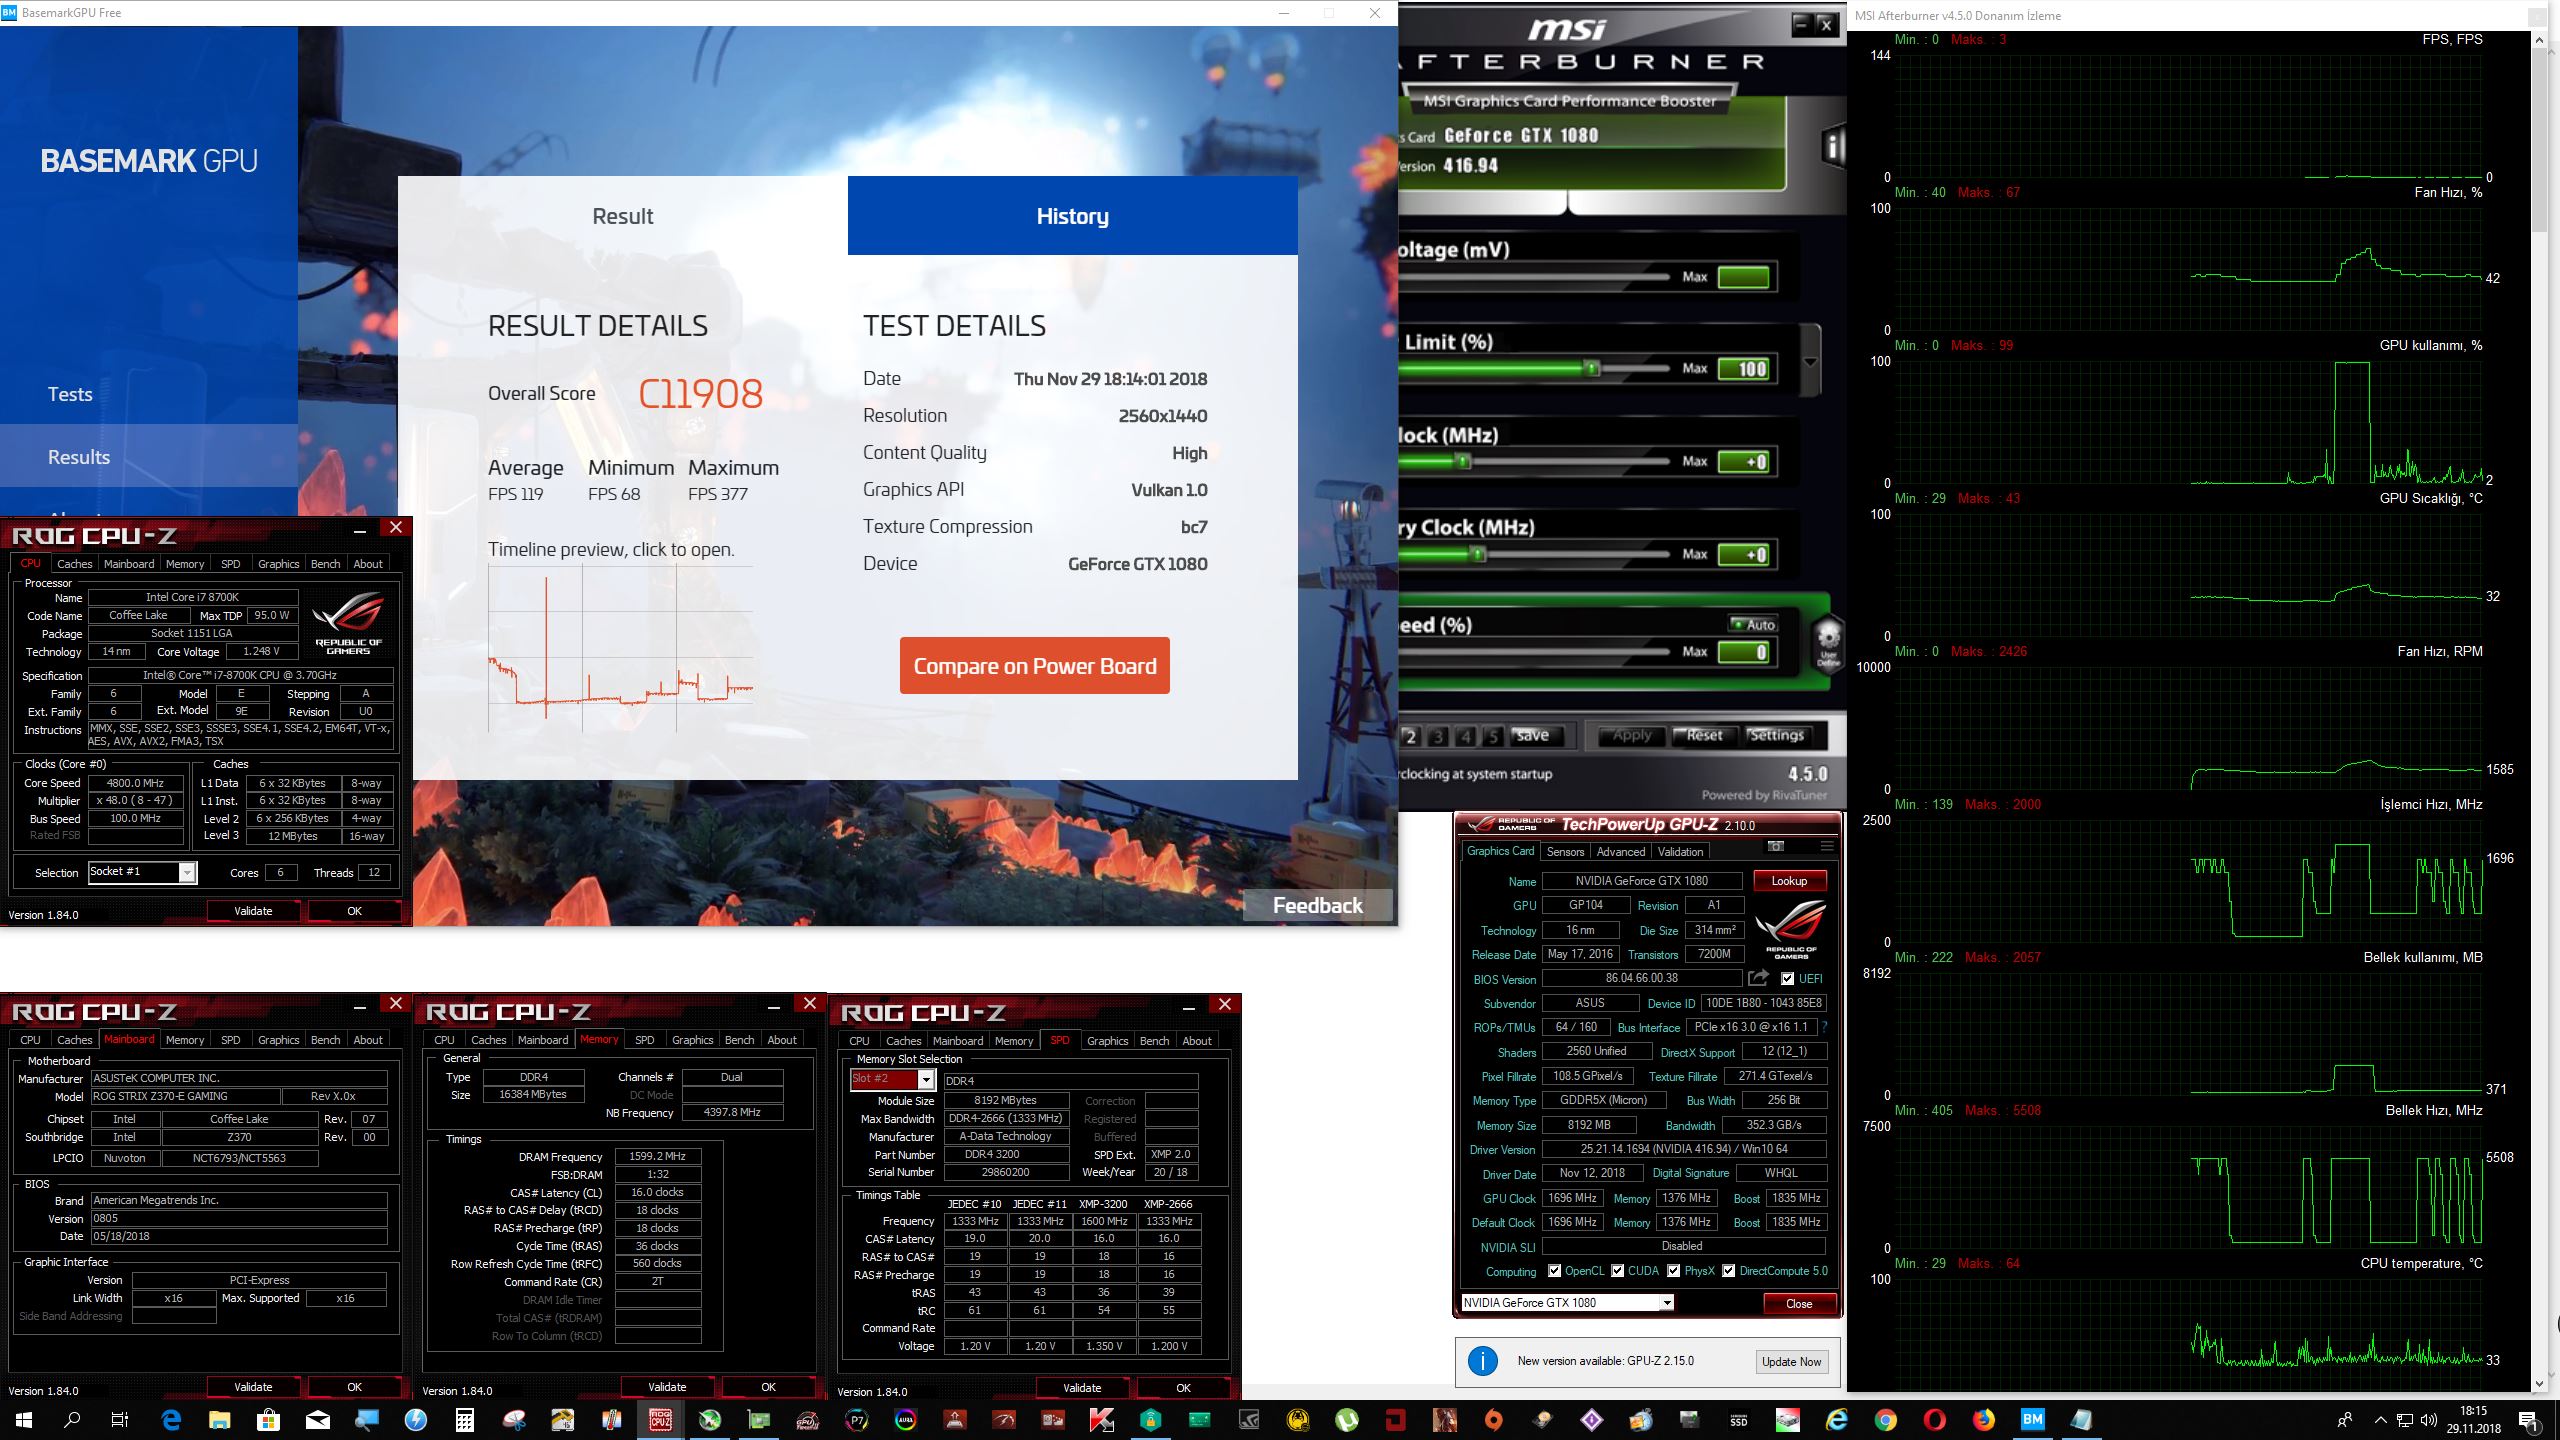Open the Snipping Tool taskbar icon
This screenshot has height=1440, width=2560.
coord(514,1419)
